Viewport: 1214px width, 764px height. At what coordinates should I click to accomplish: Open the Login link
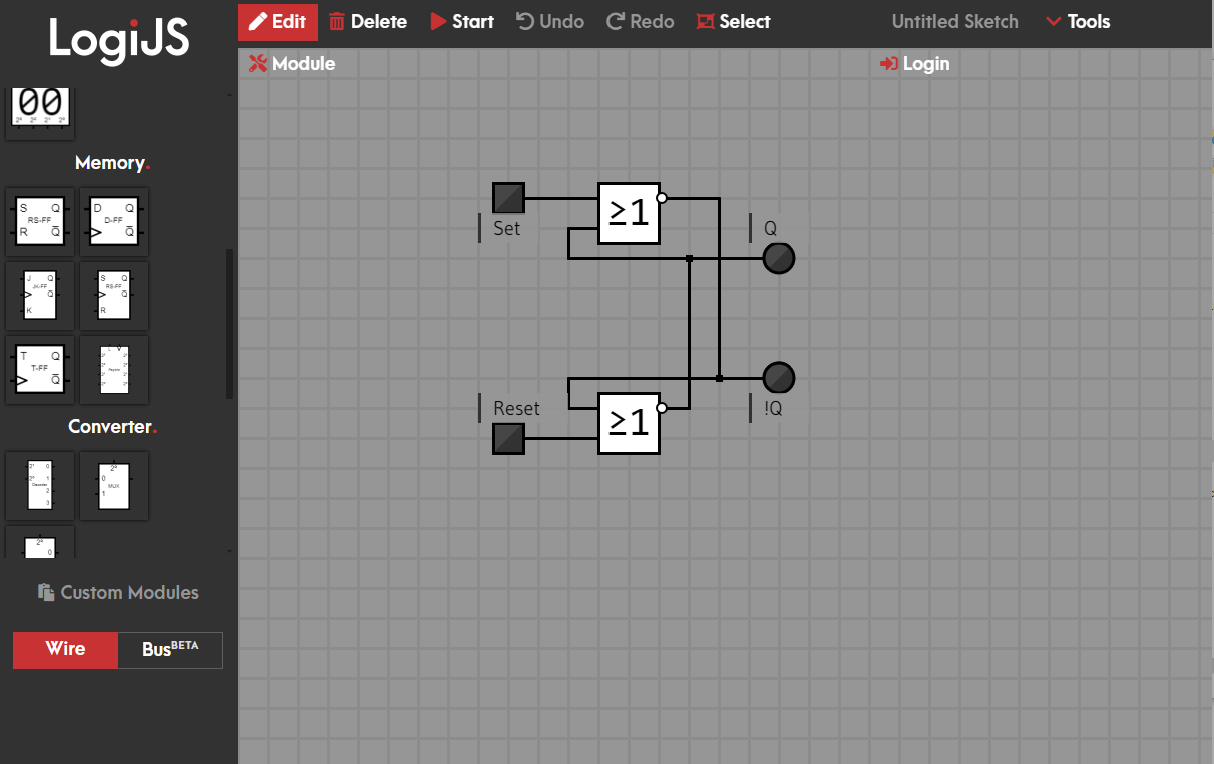click(915, 63)
